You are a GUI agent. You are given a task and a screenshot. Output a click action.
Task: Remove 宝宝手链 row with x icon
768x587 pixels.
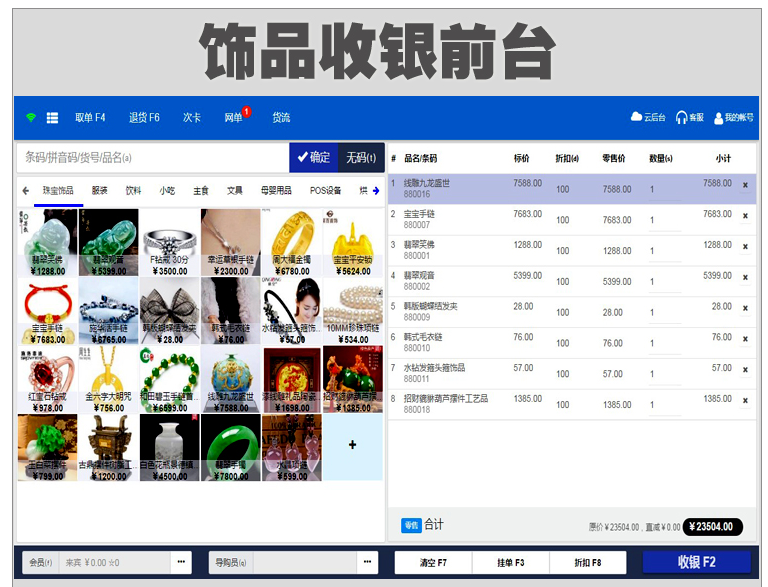744,215
